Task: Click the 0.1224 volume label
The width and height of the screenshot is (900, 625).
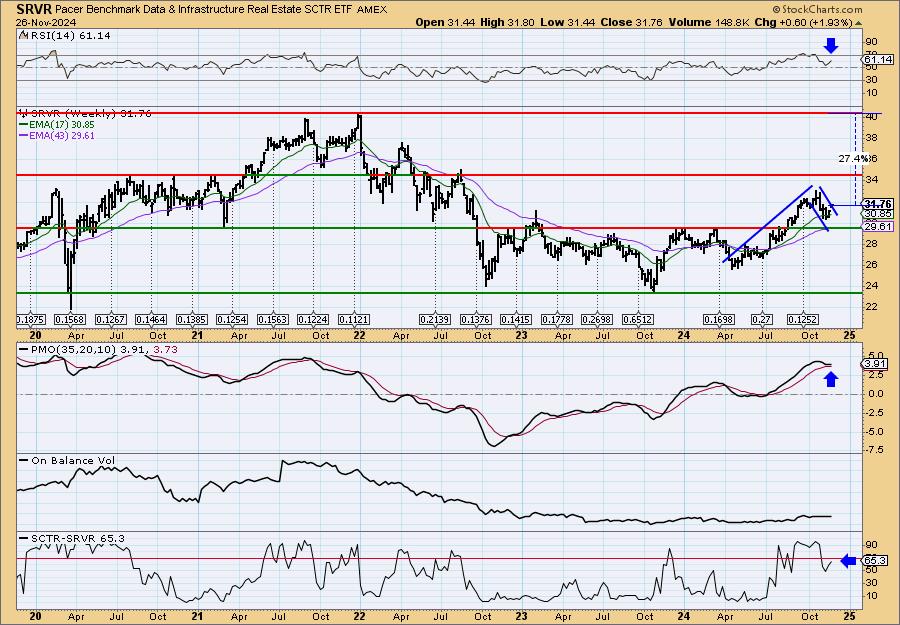Action: pyautogui.click(x=313, y=319)
